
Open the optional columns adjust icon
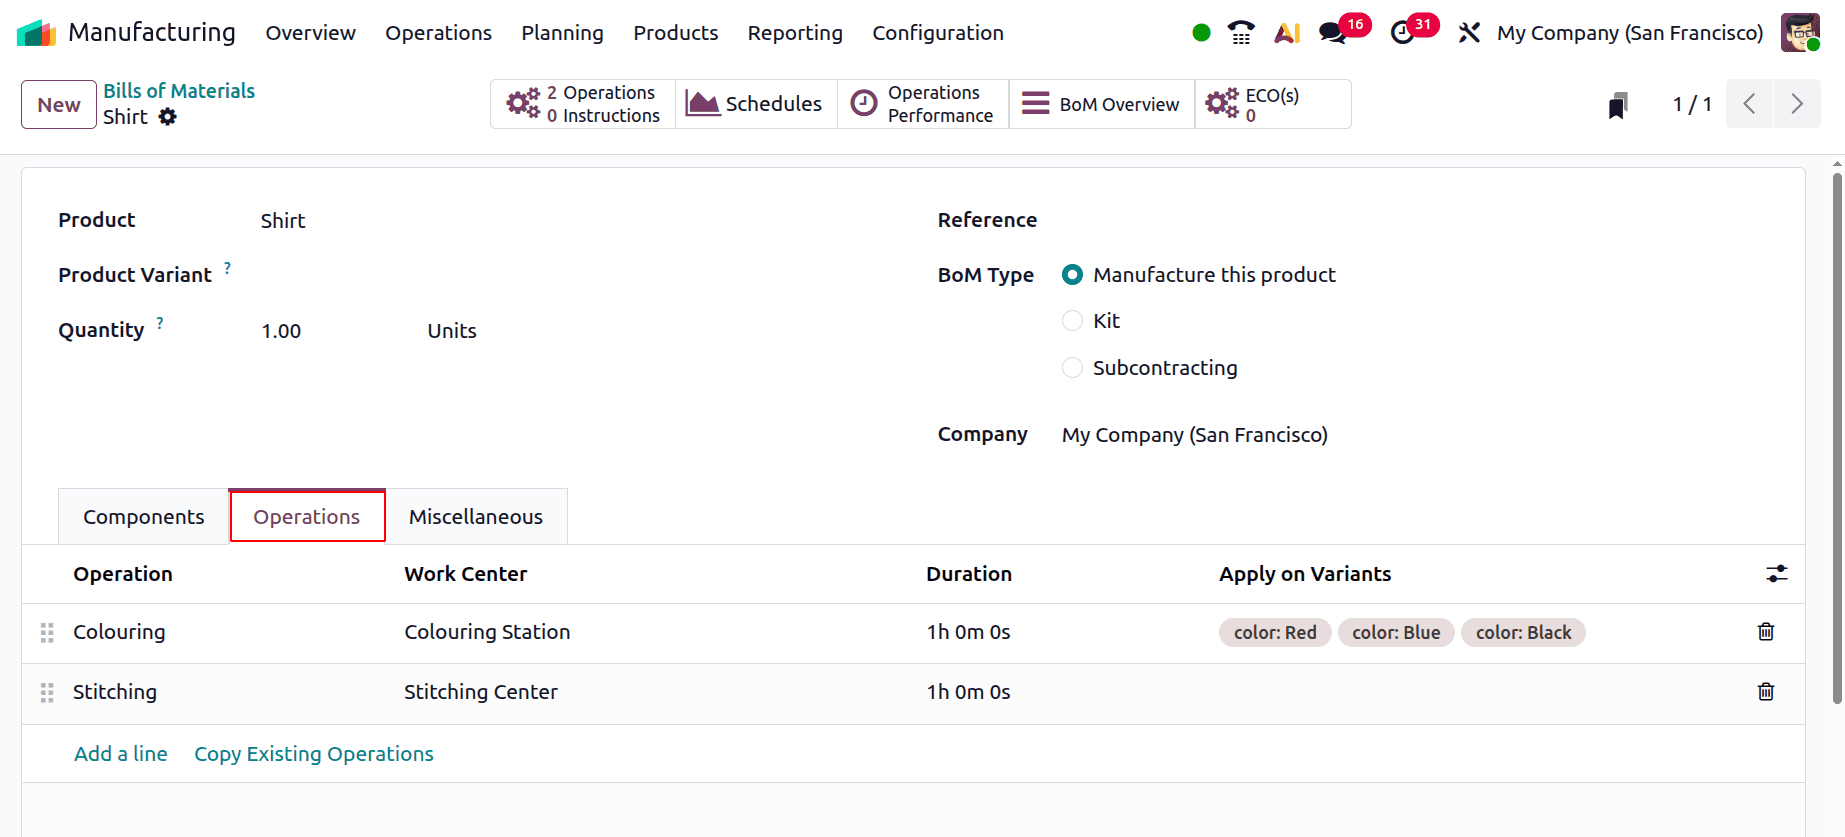[1776, 574]
